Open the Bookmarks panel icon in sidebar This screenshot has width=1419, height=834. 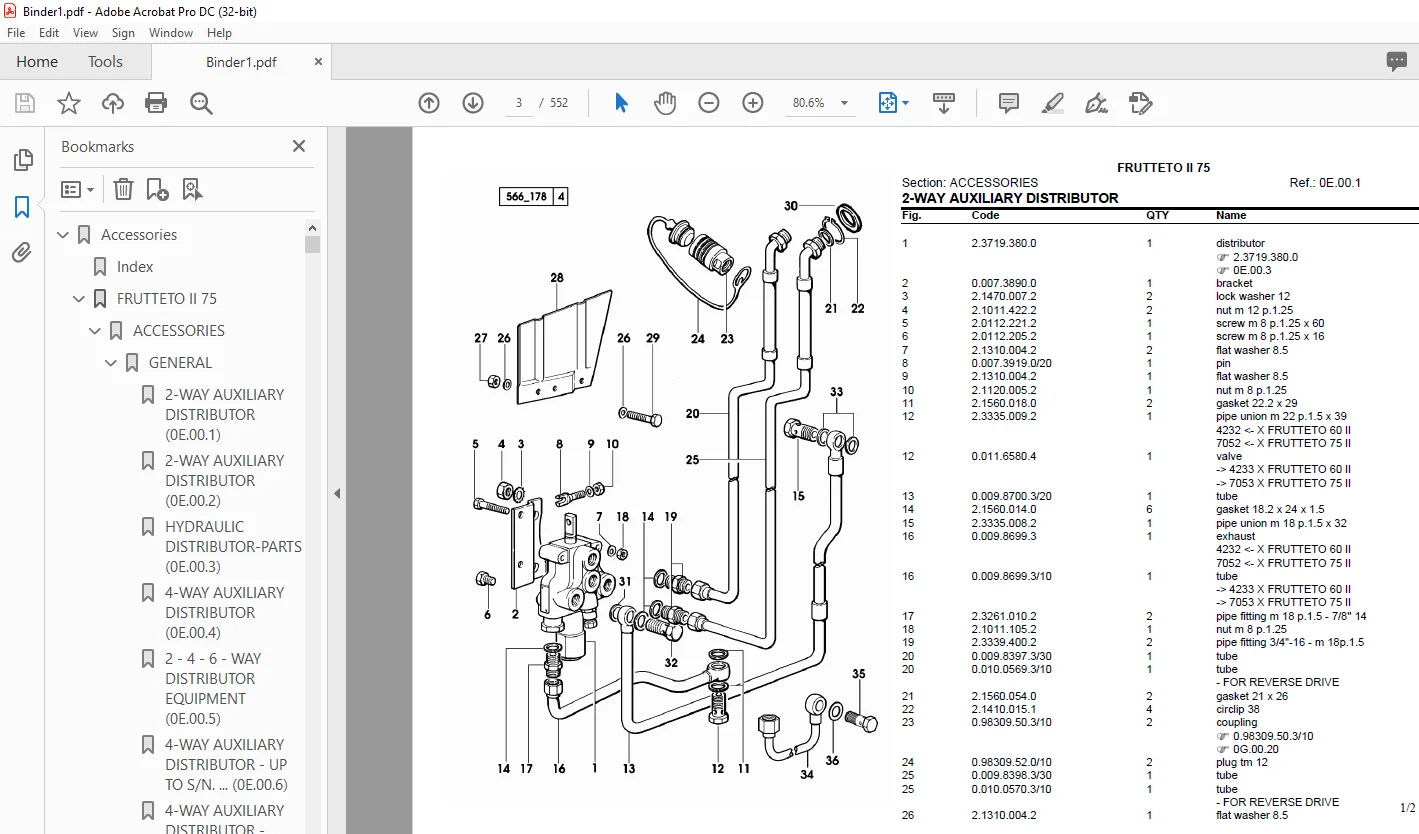(x=22, y=207)
